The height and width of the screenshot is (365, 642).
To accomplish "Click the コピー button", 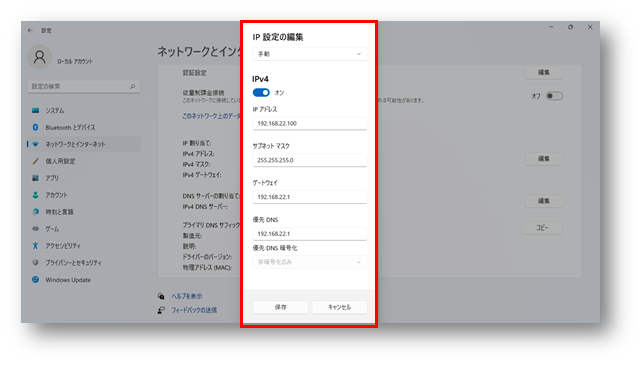I will [x=543, y=227].
